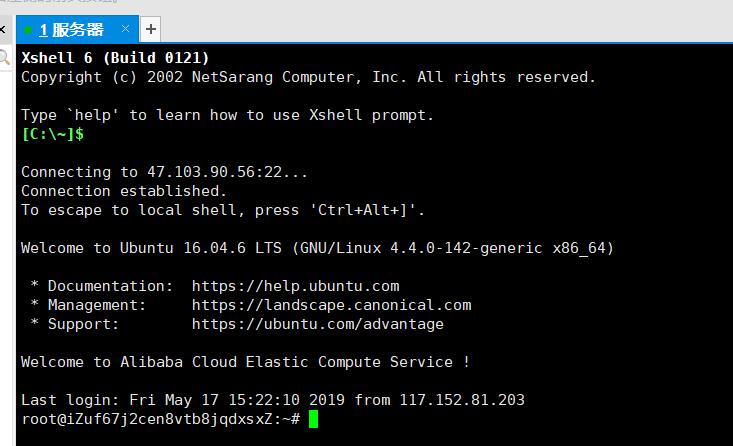This screenshot has width=733, height=446.
Task: Open a new session tab with plus button
Action: click(x=150, y=29)
